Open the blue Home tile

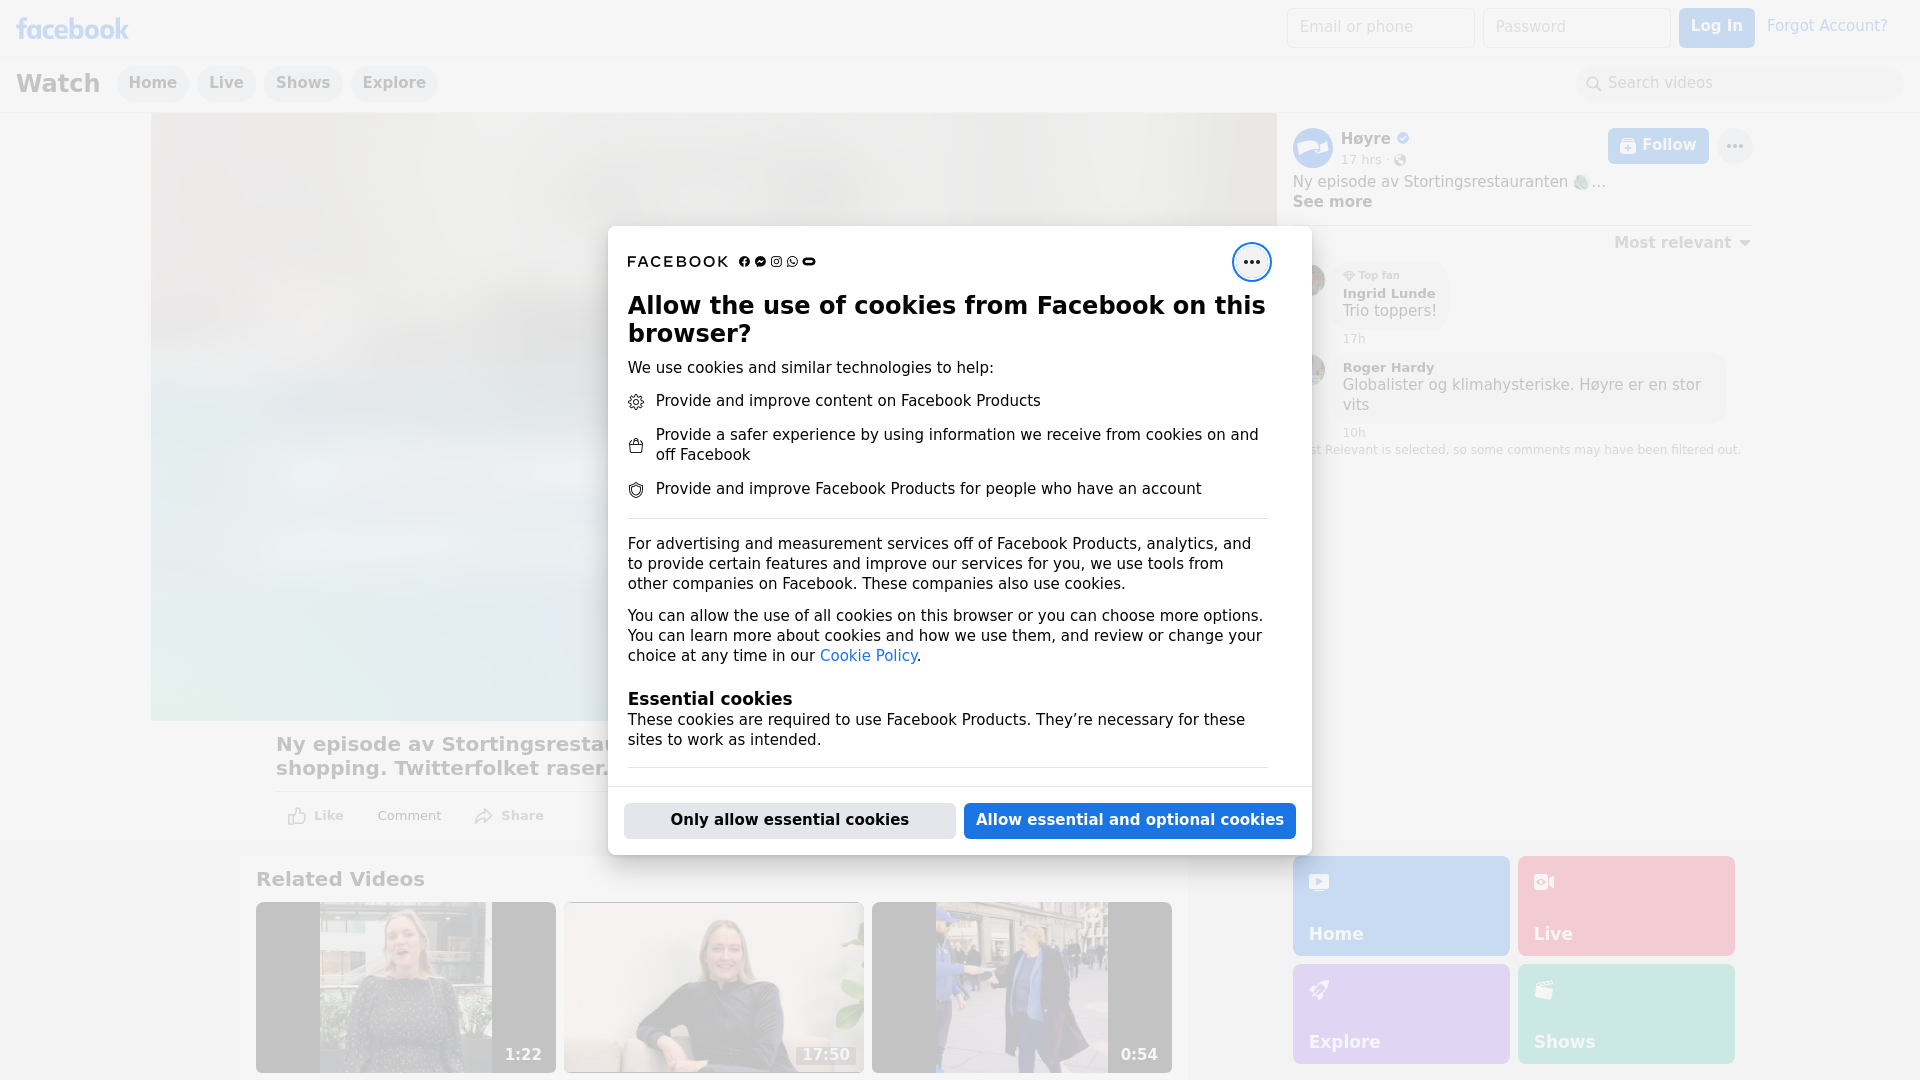pyautogui.click(x=1401, y=906)
